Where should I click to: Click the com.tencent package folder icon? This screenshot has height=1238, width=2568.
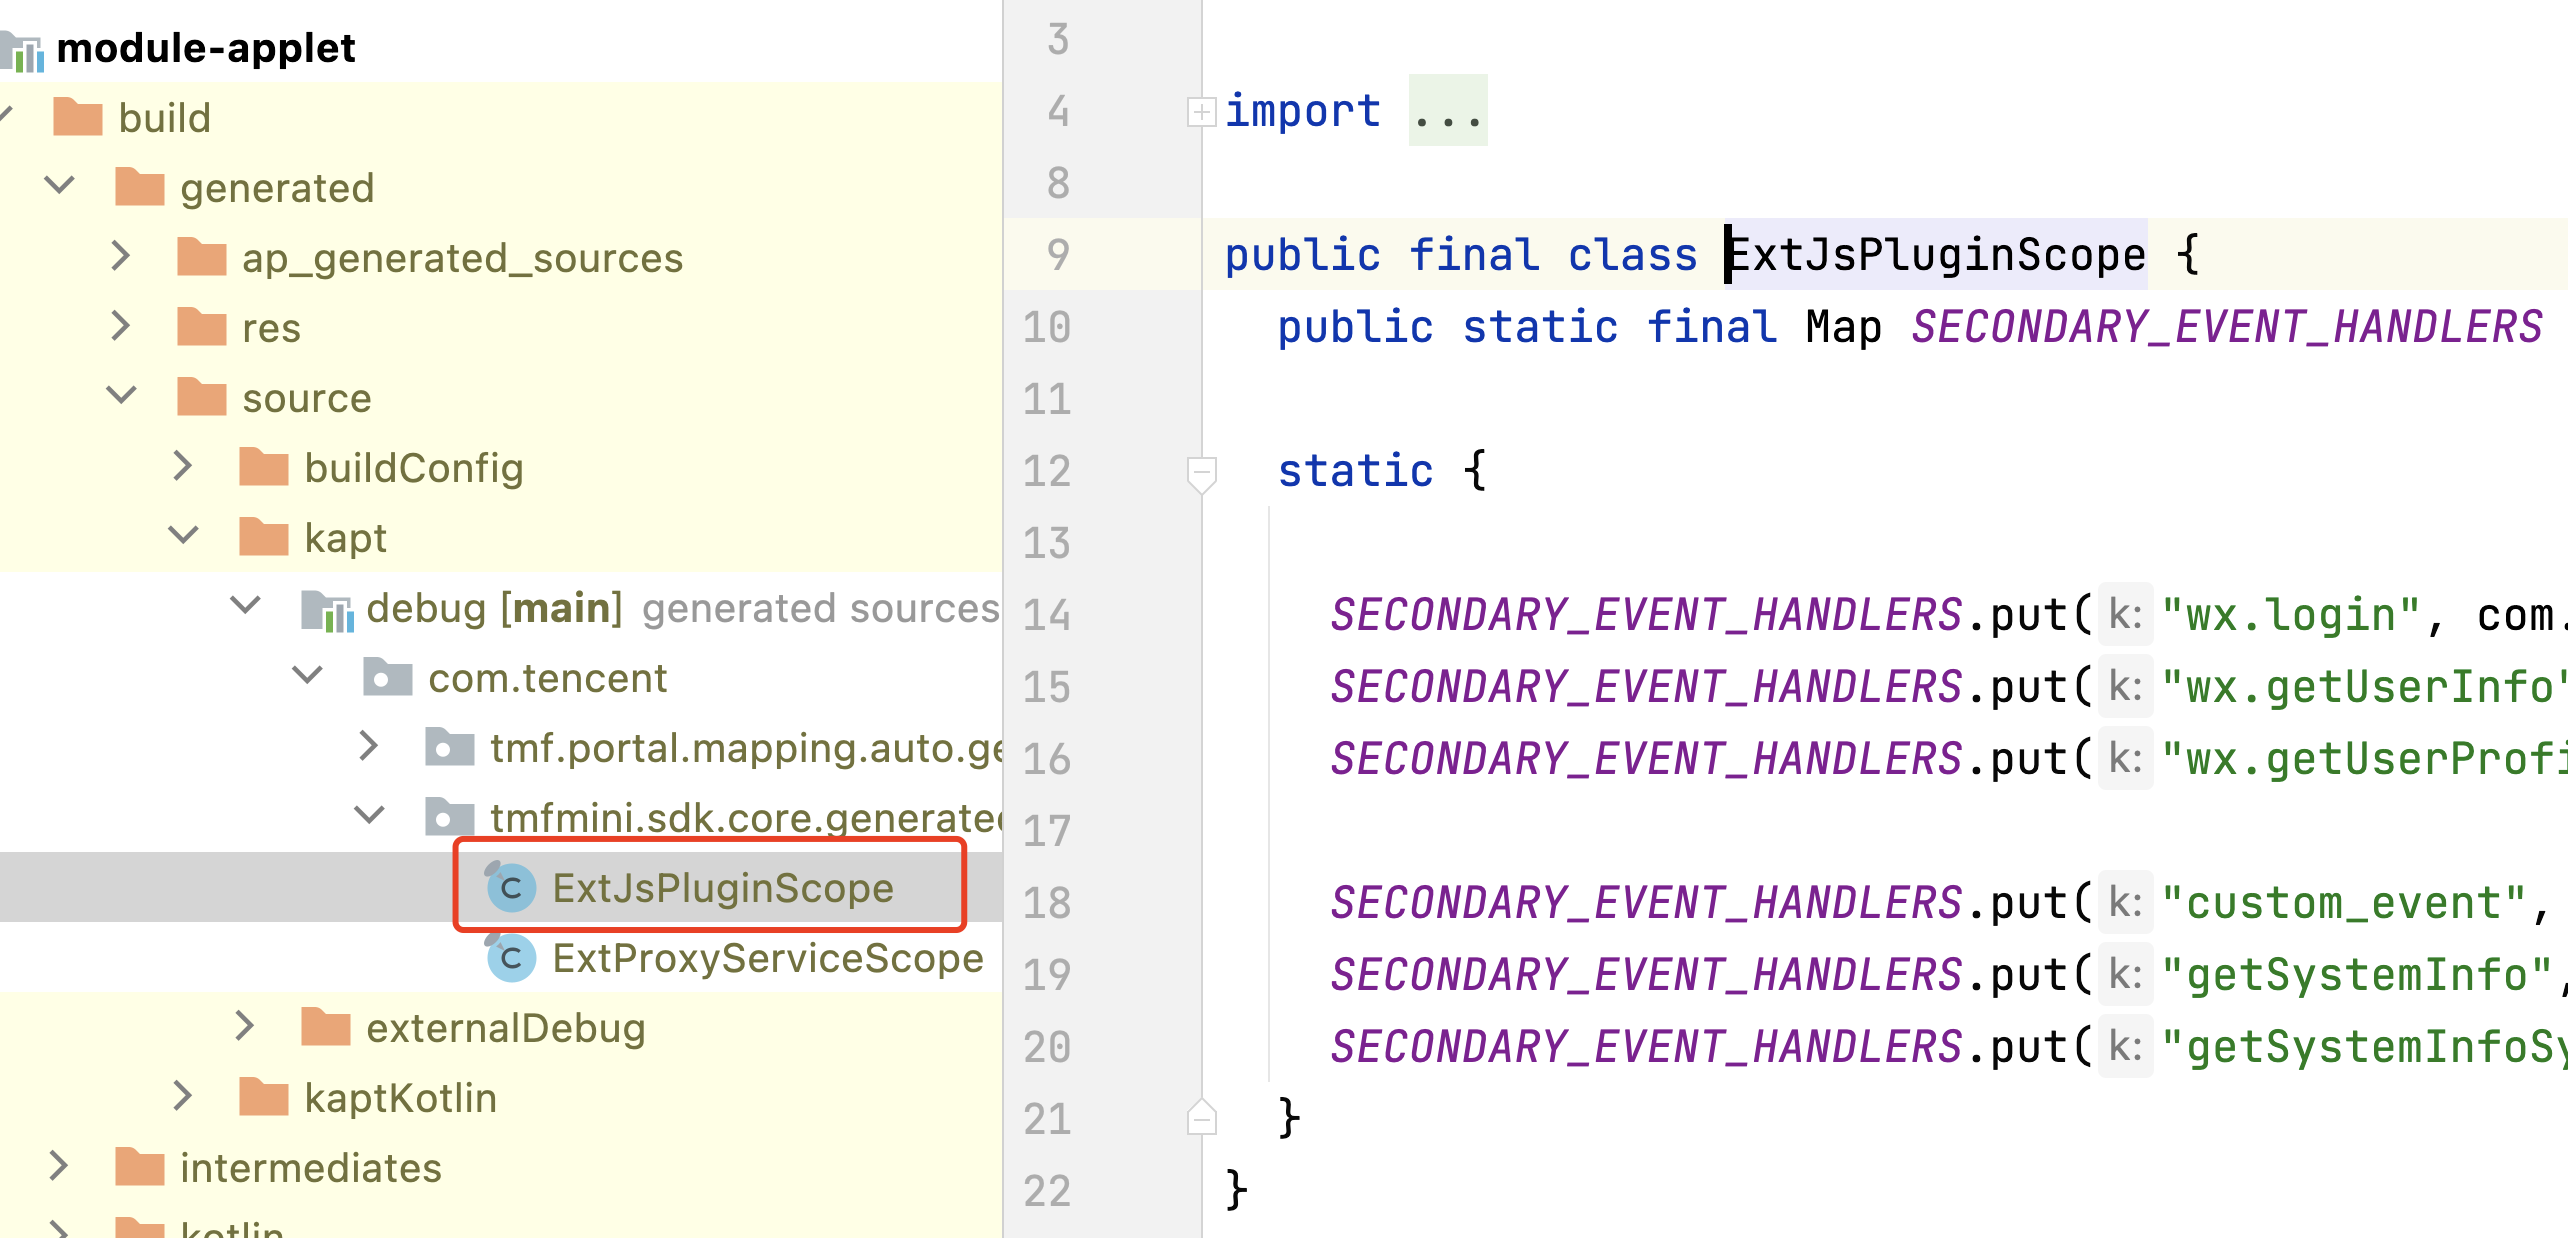coord(387,678)
